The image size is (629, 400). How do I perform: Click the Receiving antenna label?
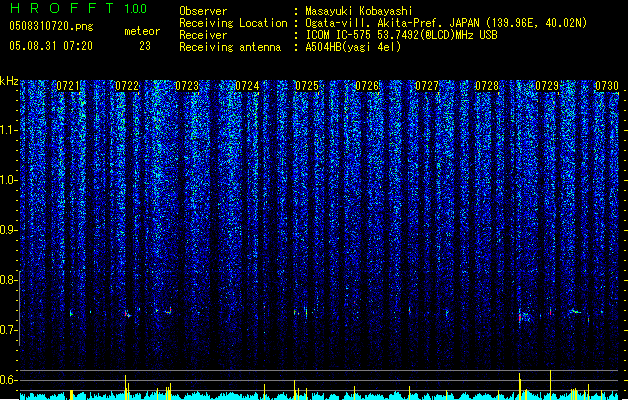point(230,47)
